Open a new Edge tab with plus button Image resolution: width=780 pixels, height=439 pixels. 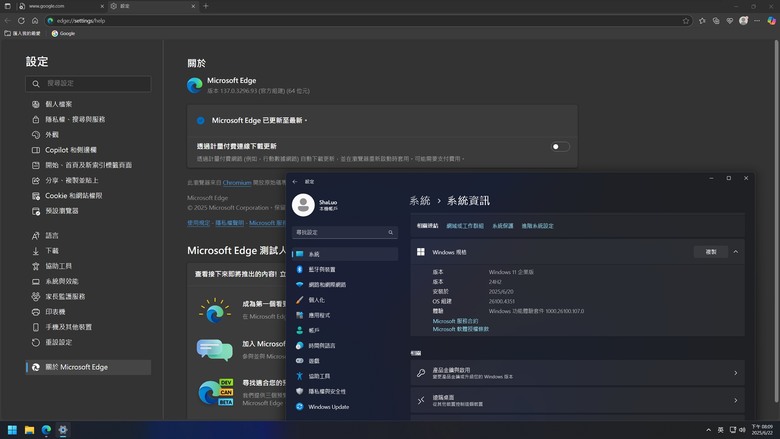[206, 6]
